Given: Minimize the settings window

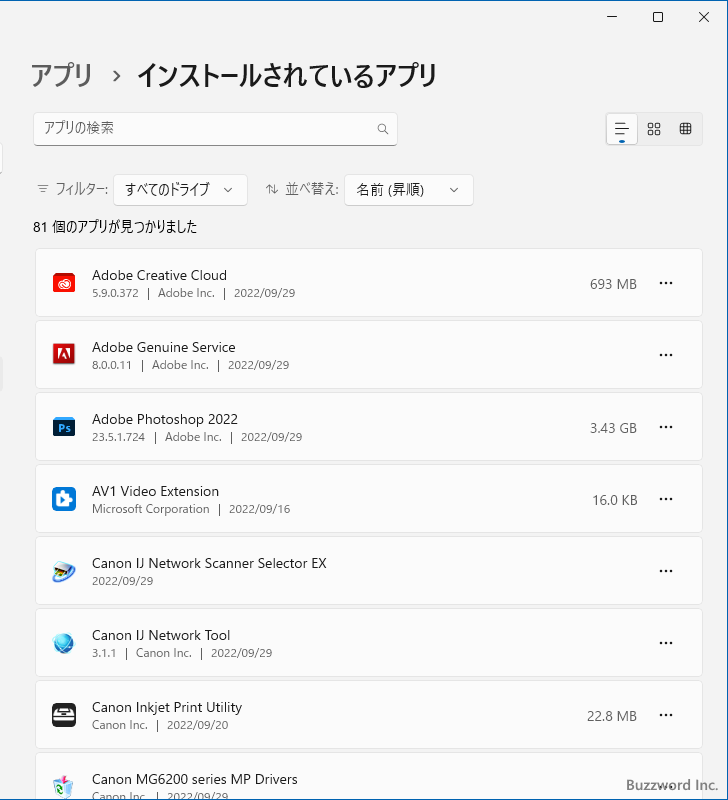Looking at the screenshot, I should (612, 17).
